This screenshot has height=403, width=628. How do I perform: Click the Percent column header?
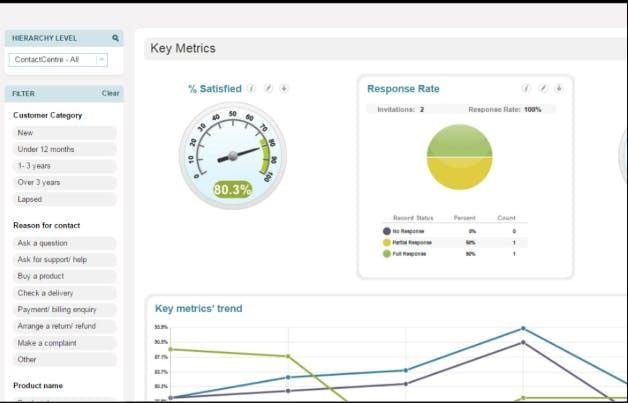tap(465, 218)
